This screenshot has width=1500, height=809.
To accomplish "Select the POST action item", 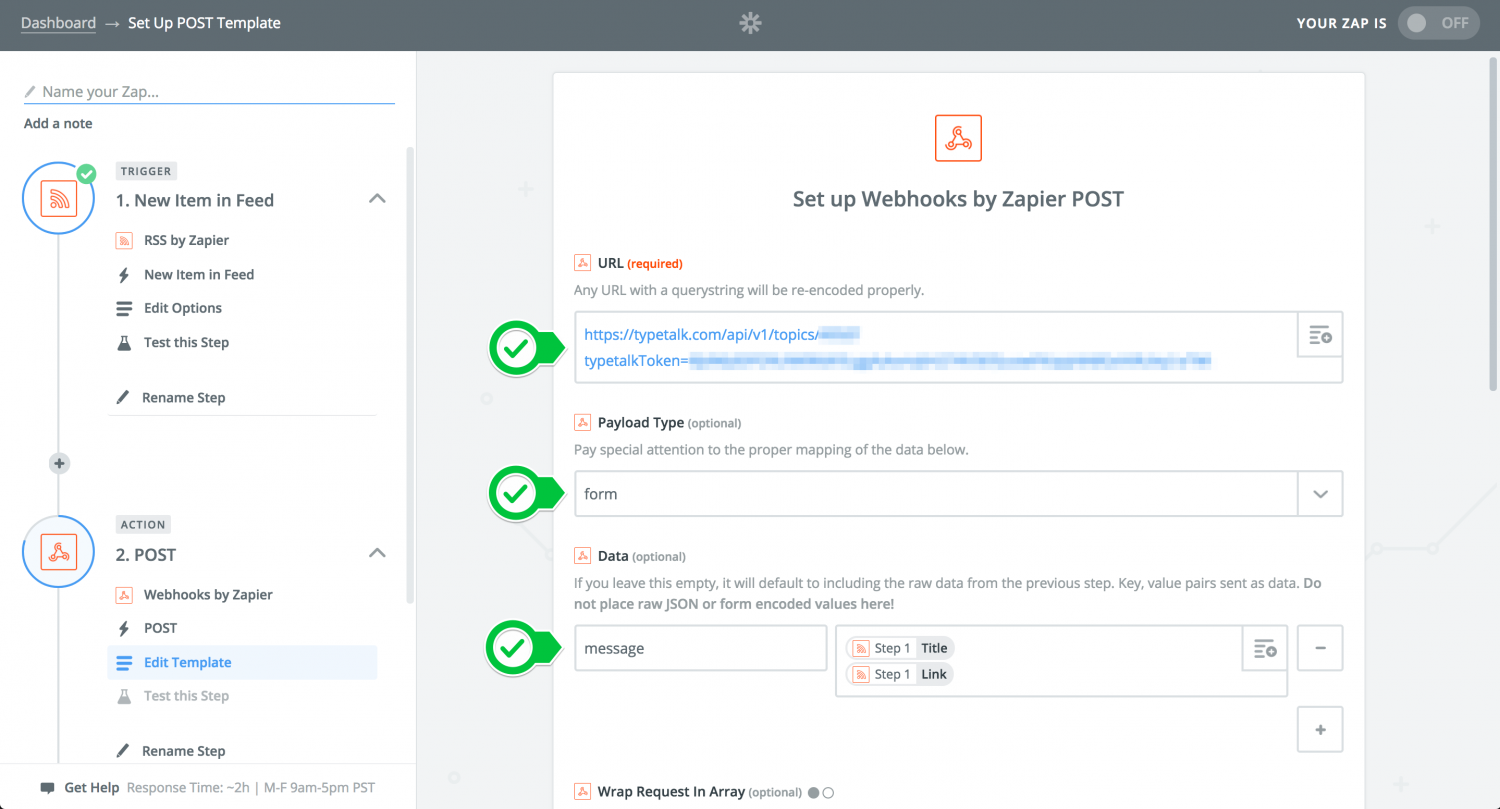I will [x=160, y=628].
